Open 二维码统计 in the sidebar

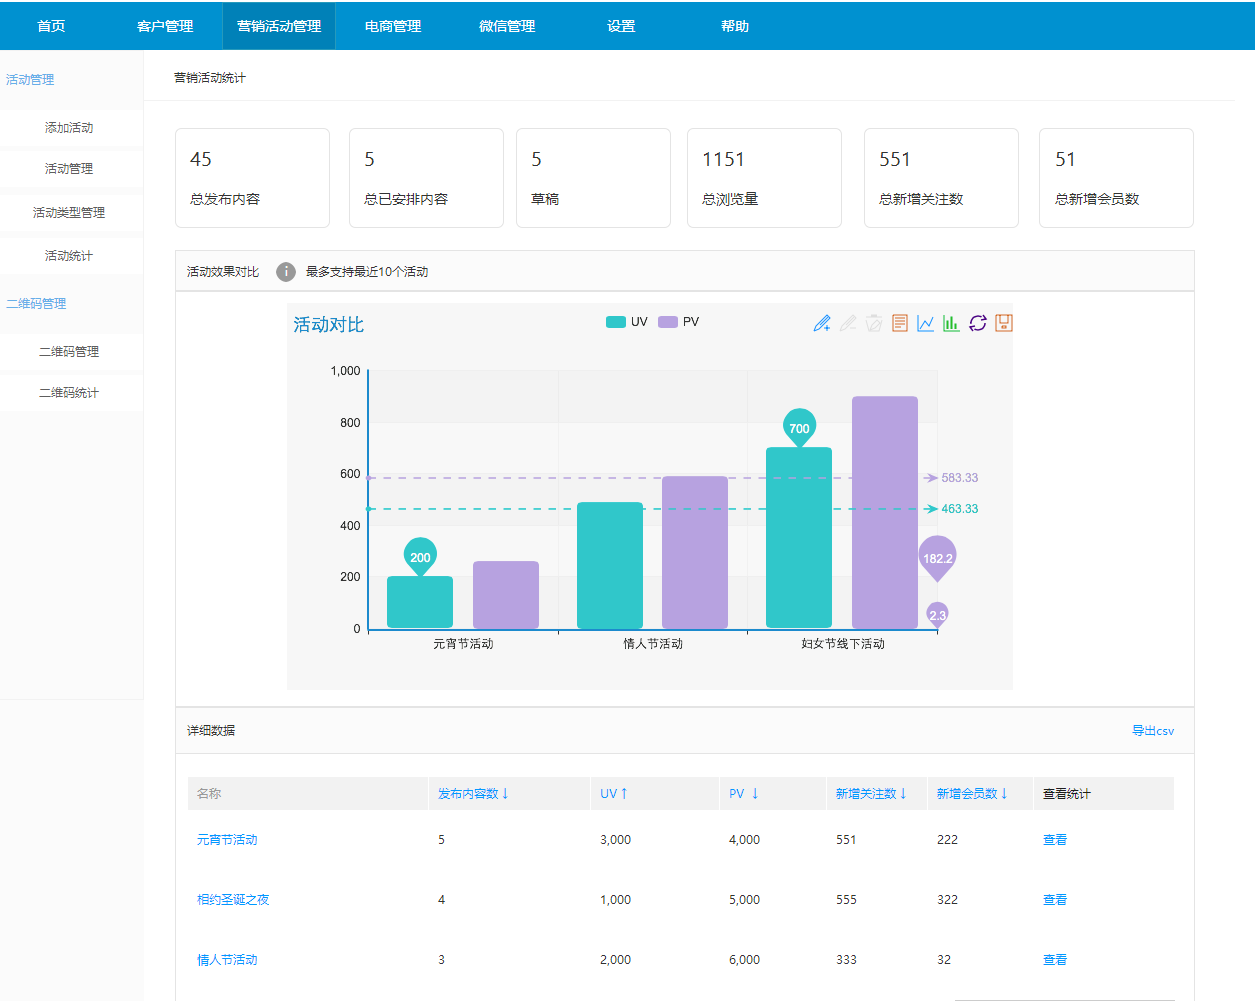[x=71, y=393]
